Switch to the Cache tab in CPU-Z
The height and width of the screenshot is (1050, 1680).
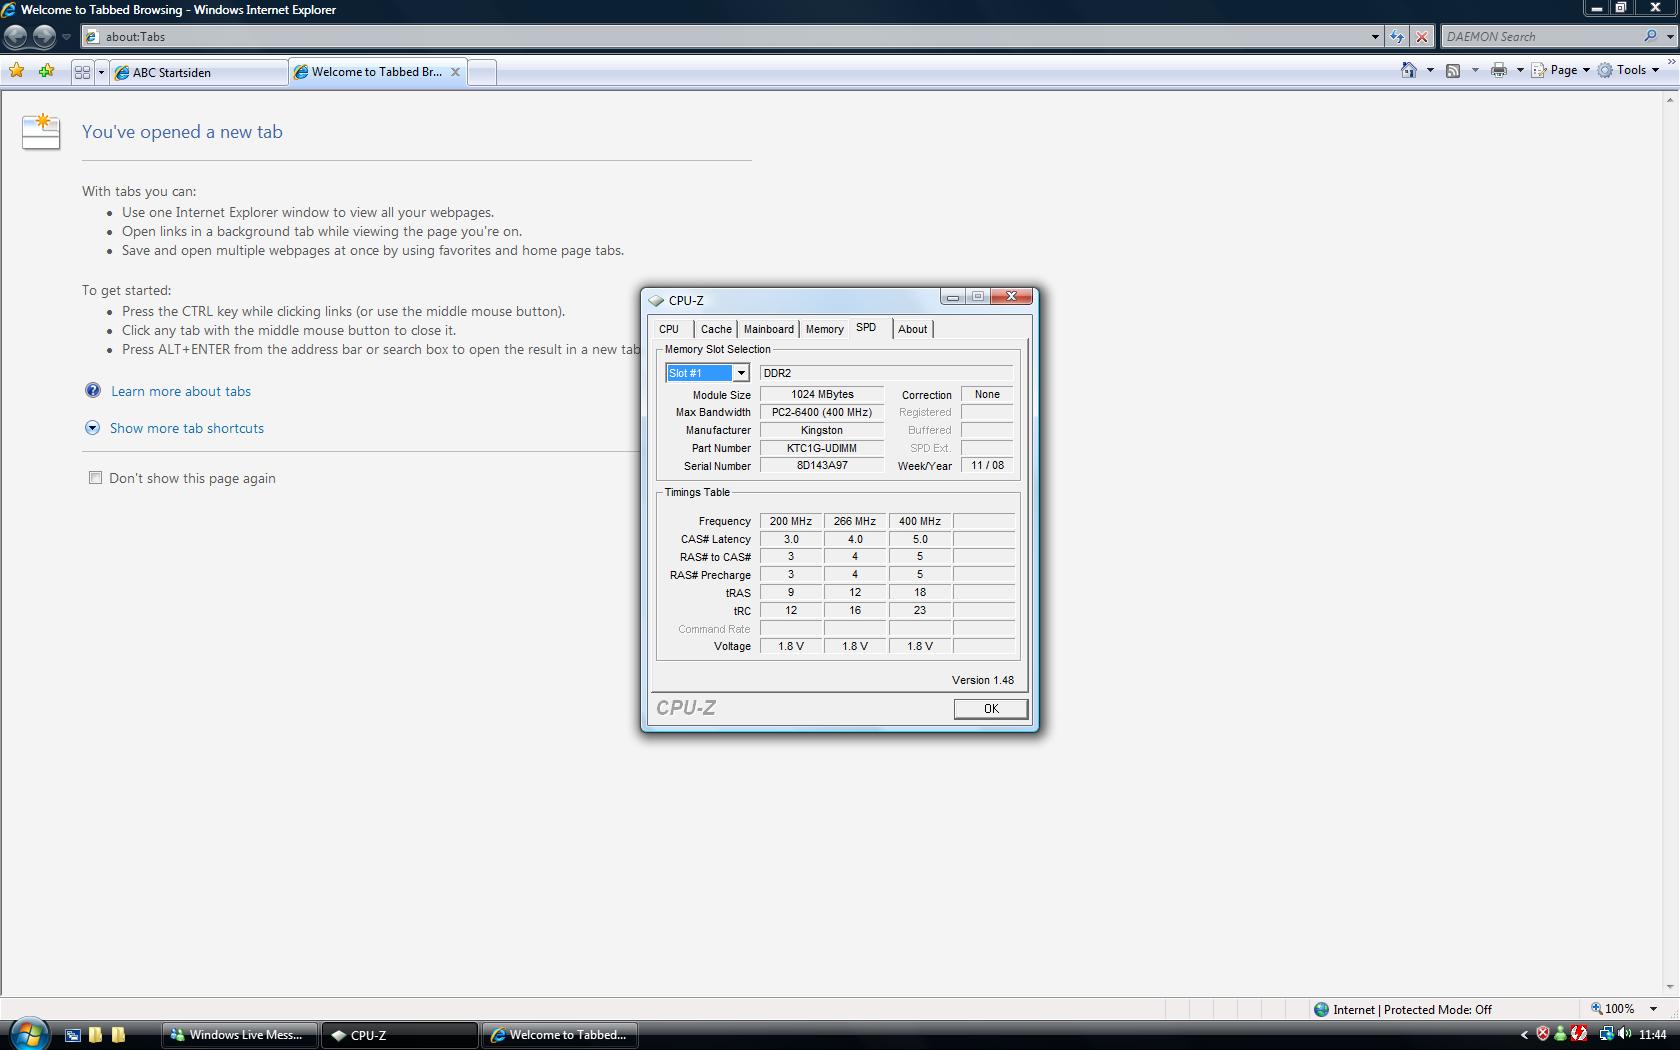[x=716, y=329]
